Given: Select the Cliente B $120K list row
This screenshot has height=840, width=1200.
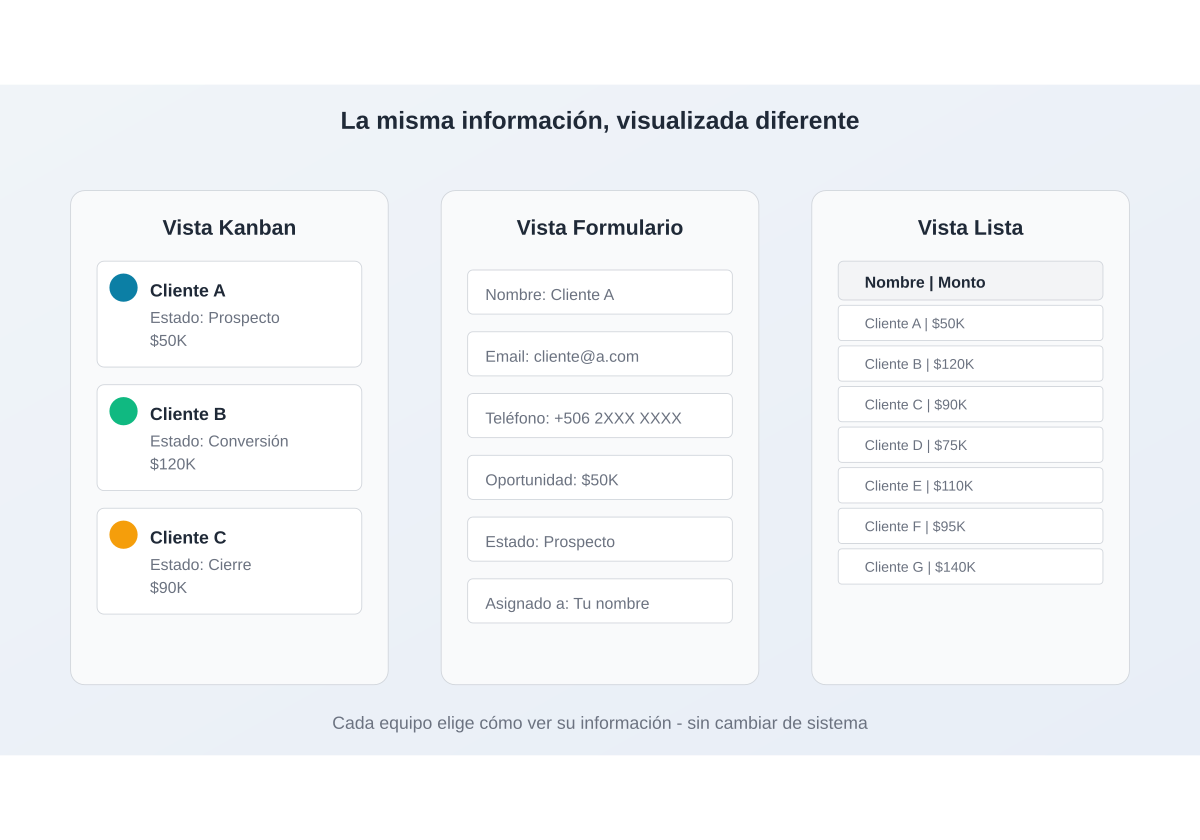Looking at the screenshot, I should 970,364.
